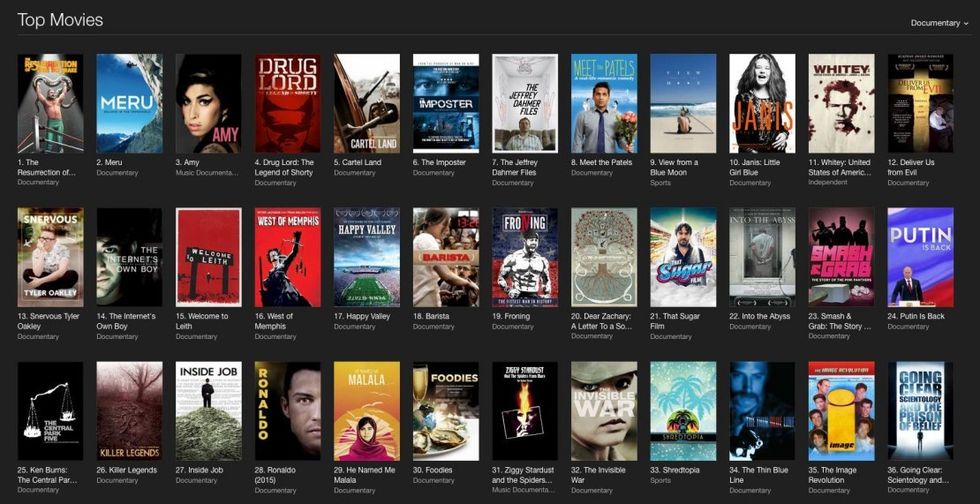
Task: Click '34. The Thin Blue Line' title
Action: point(759,475)
